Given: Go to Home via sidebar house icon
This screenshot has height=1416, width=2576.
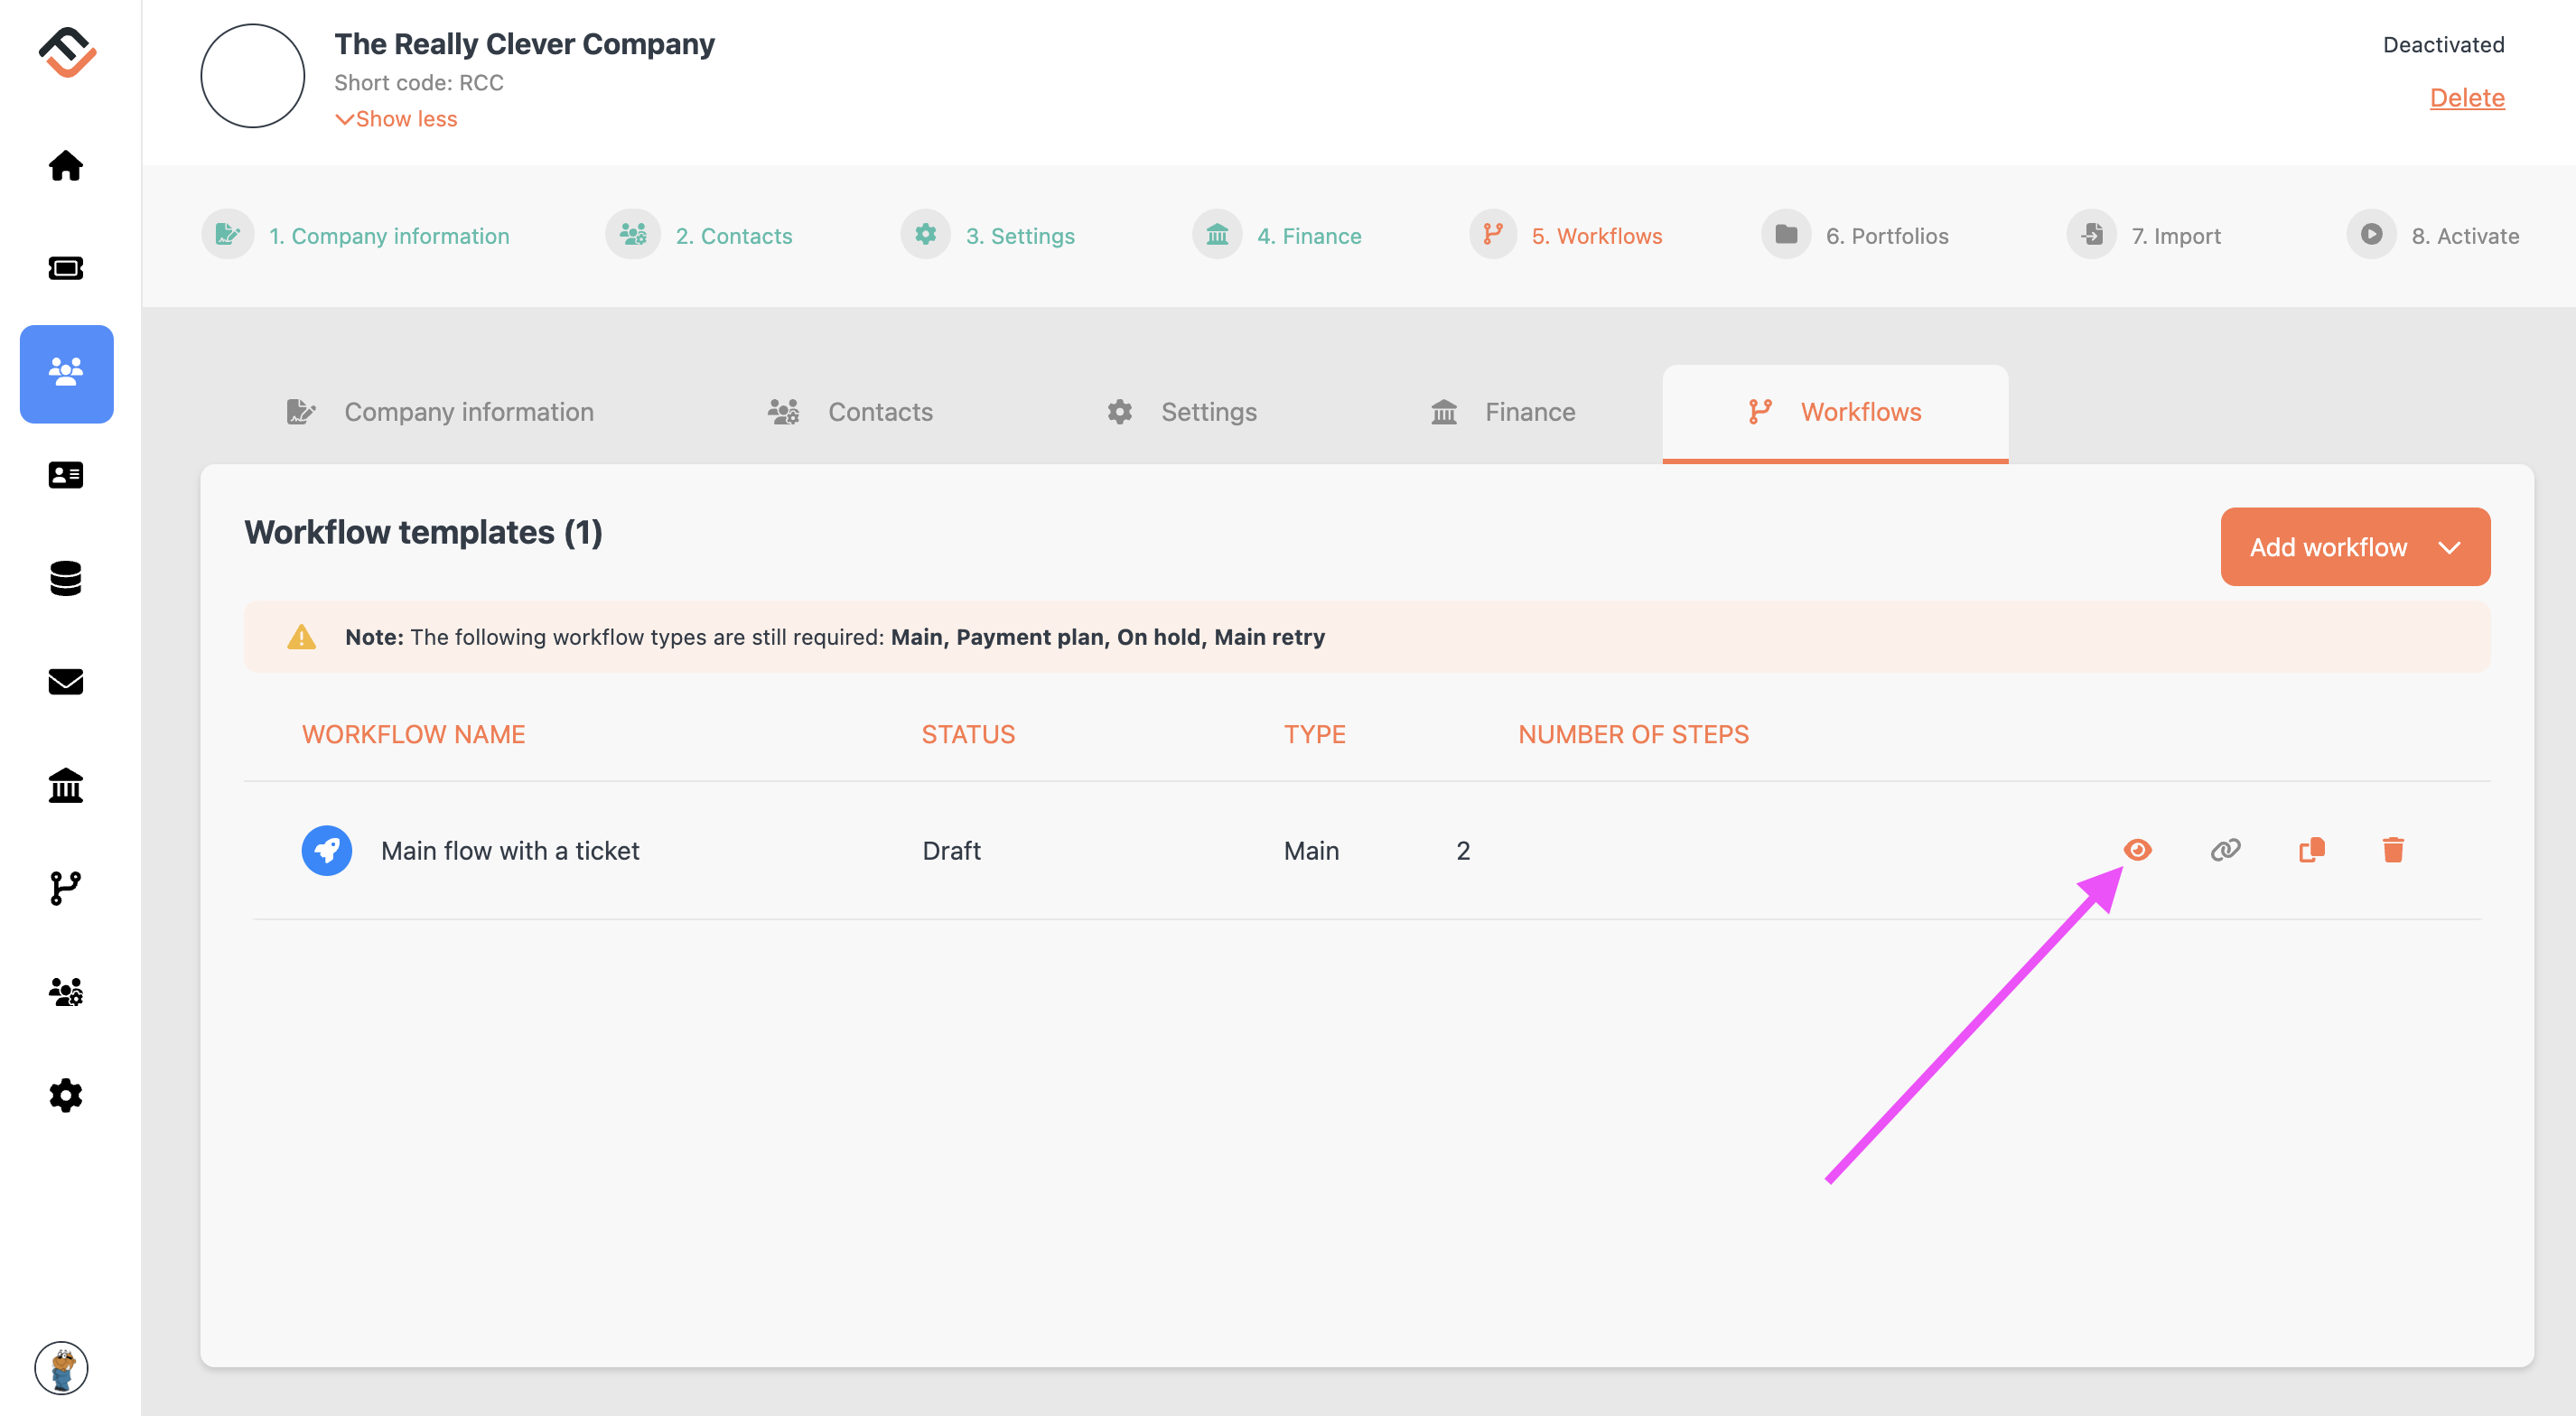Looking at the screenshot, I should tap(66, 165).
